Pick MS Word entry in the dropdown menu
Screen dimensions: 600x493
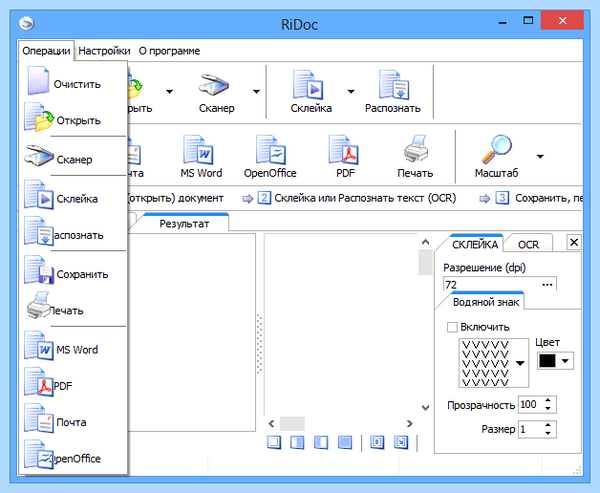[73, 346]
